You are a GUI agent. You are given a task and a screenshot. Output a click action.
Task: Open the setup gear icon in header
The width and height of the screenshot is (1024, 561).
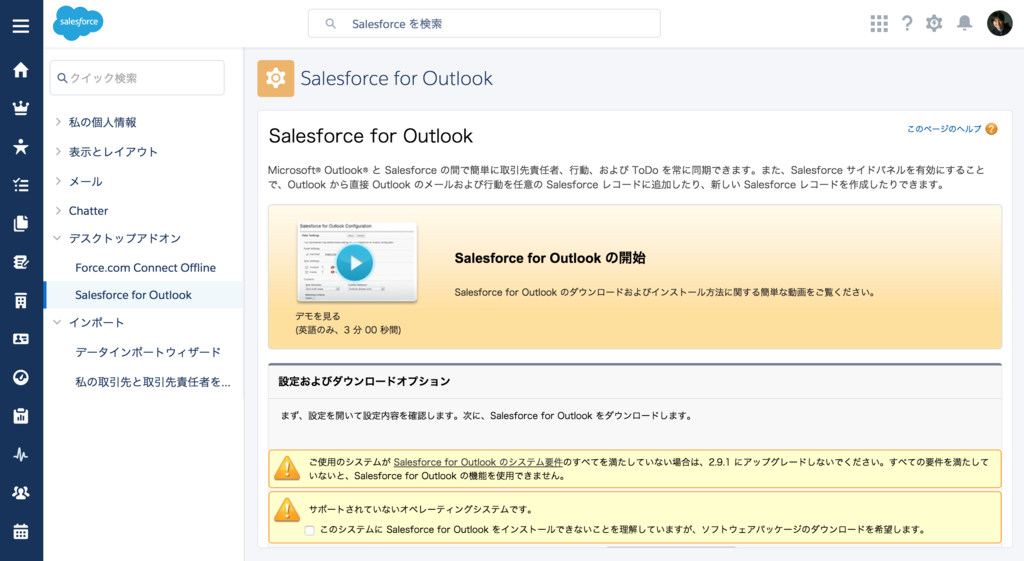pos(935,24)
